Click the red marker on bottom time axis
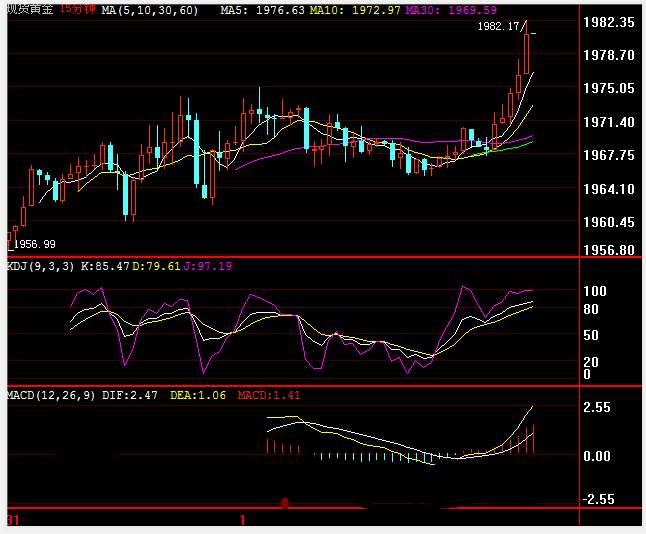Screen dimensions: 646x534 click(x=285, y=503)
